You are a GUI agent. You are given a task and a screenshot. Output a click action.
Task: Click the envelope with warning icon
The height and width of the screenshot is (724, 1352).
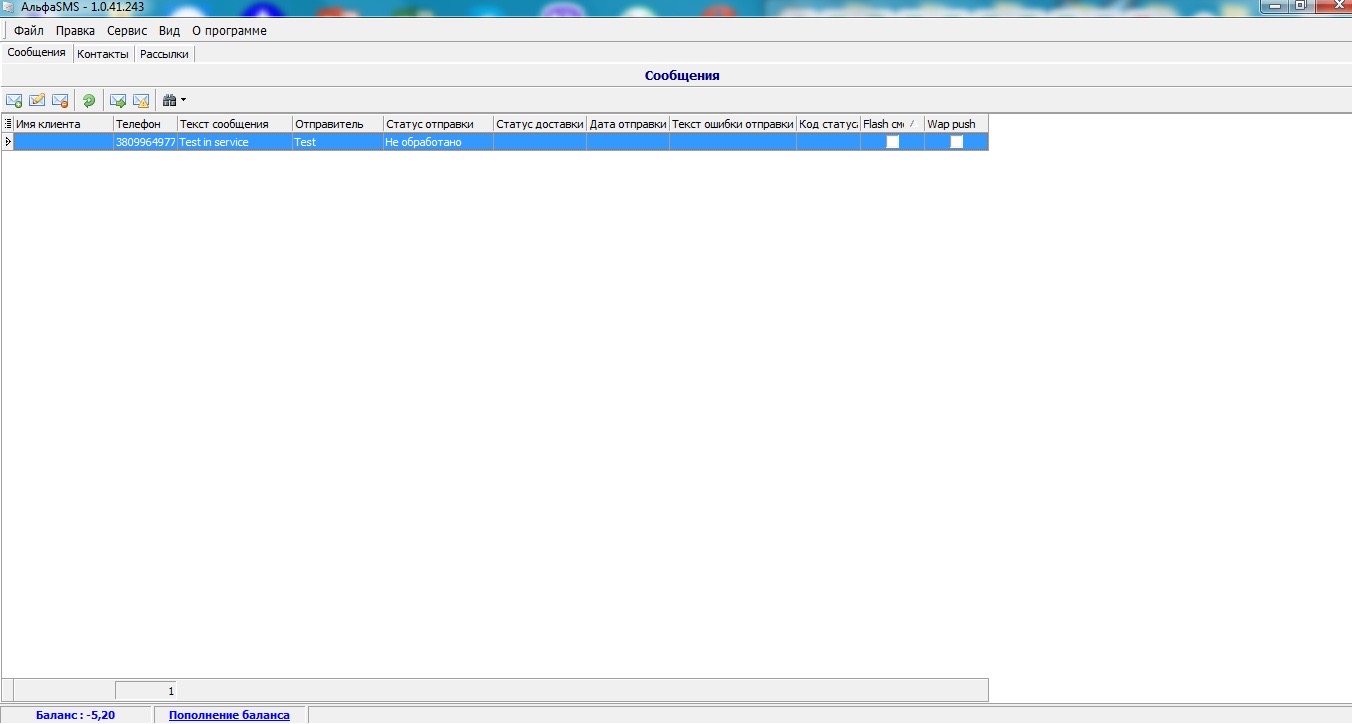(x=141, y=100)
